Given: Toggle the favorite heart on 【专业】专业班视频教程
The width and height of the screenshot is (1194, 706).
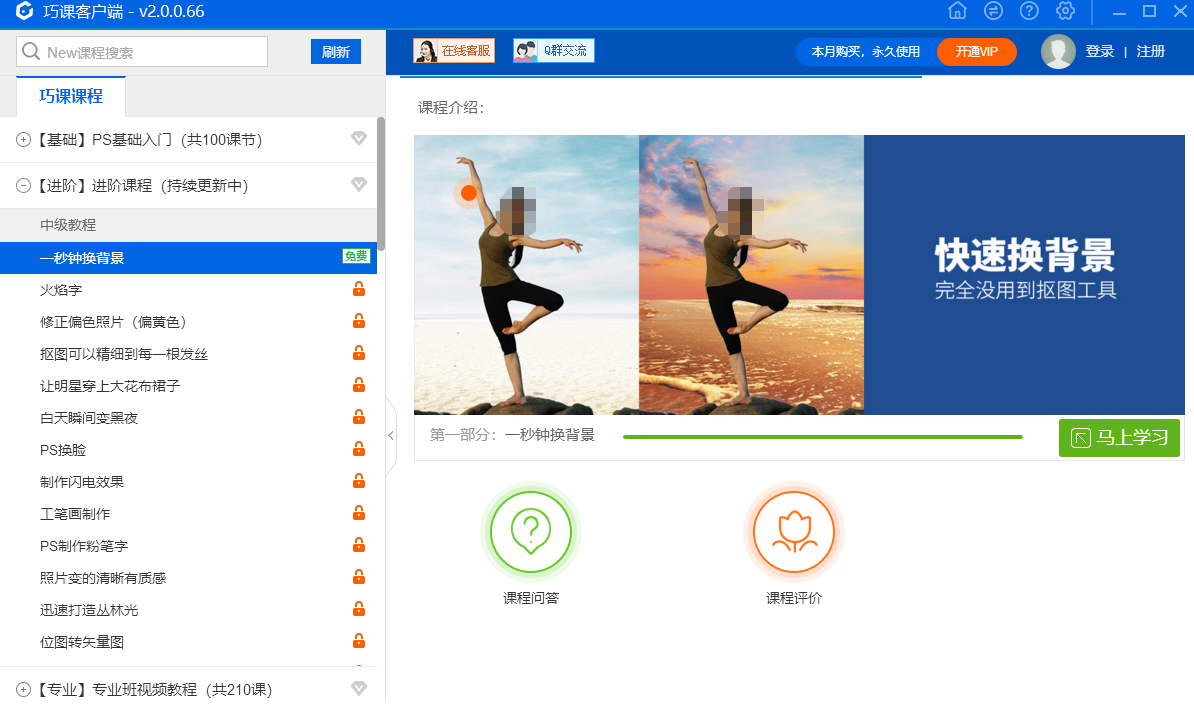Looking at the screenshot, I should (x=359, y=688).
